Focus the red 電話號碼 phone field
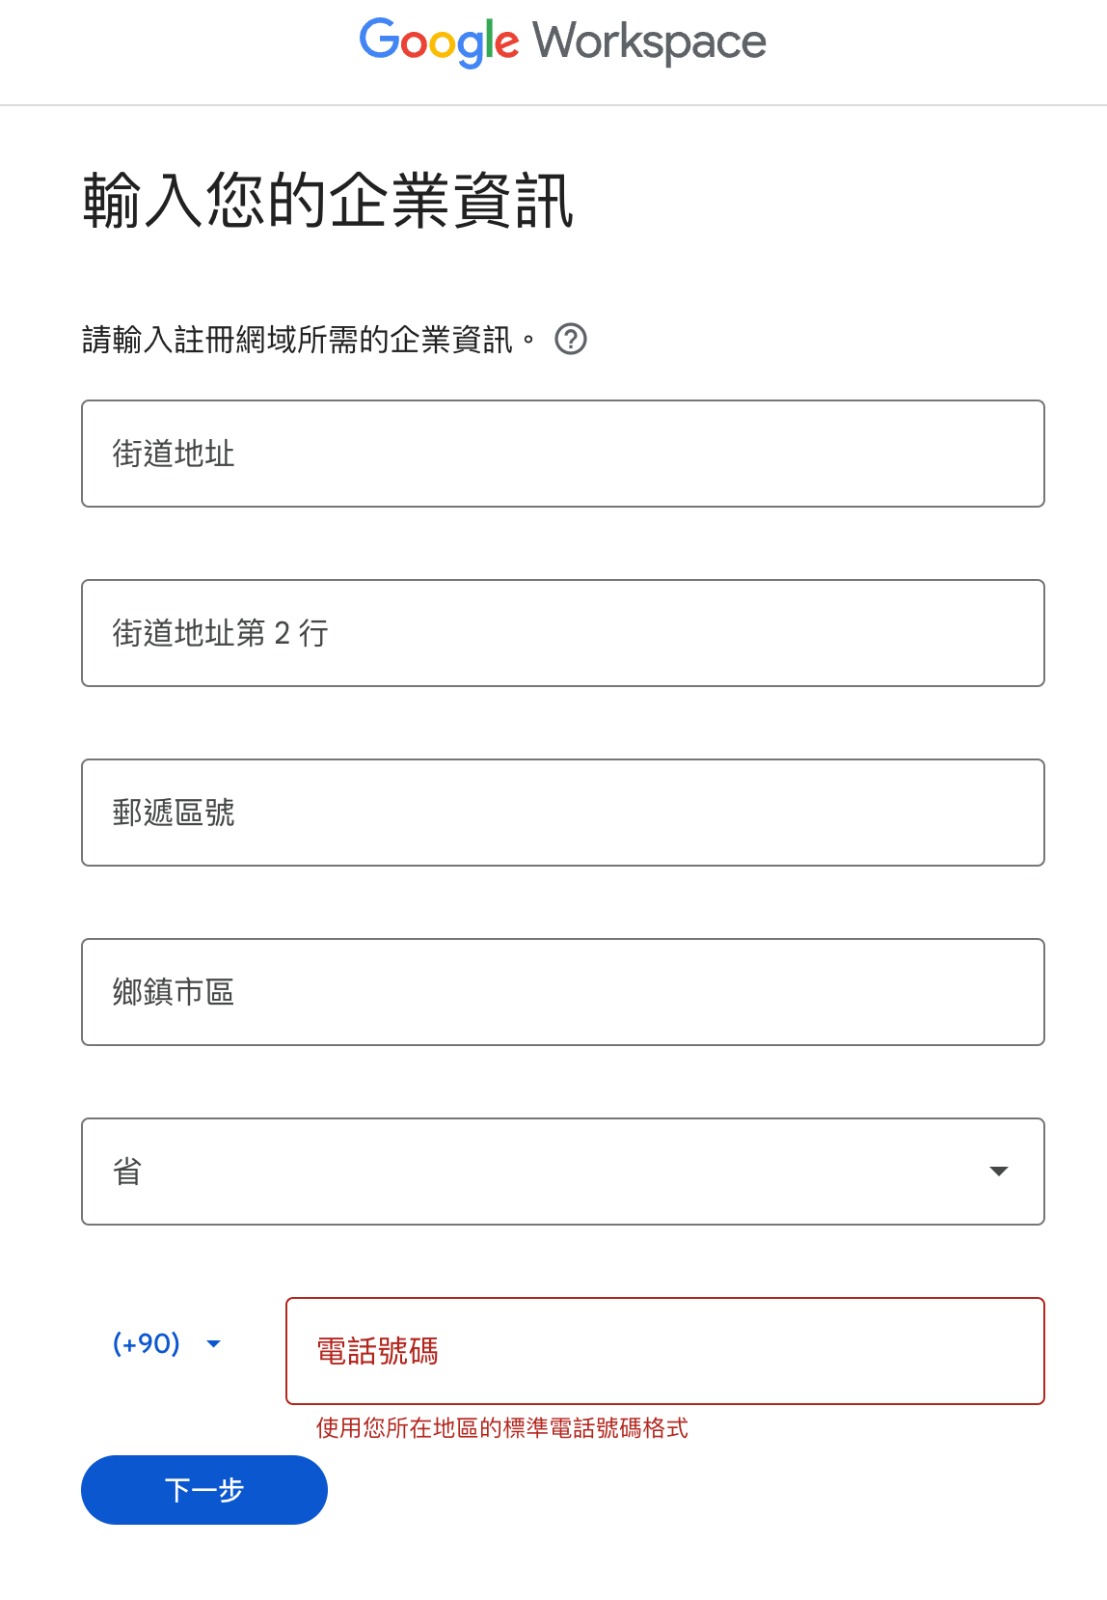 point(665,1351)
